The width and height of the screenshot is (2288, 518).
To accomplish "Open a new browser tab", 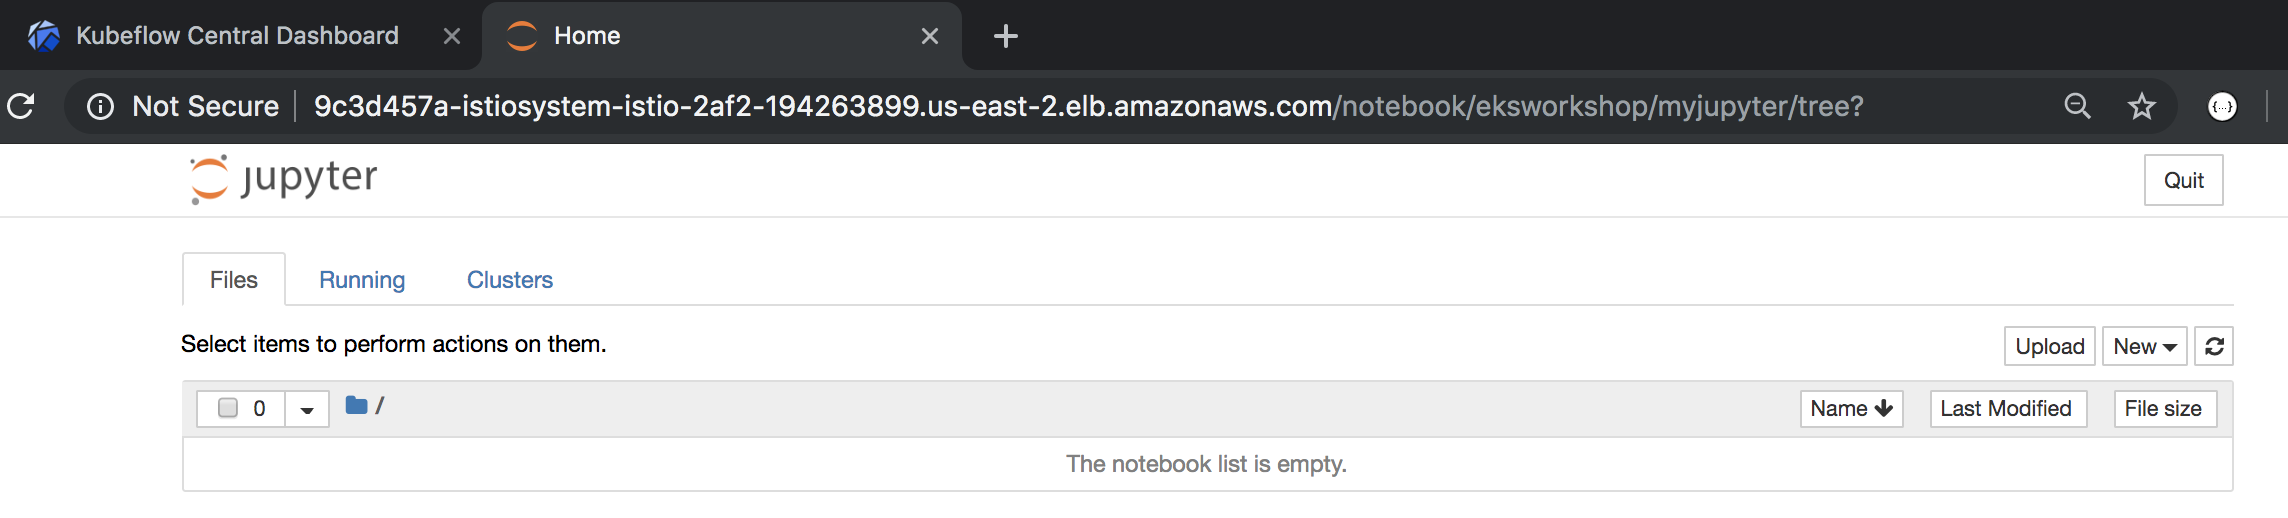I will 1005,36.
